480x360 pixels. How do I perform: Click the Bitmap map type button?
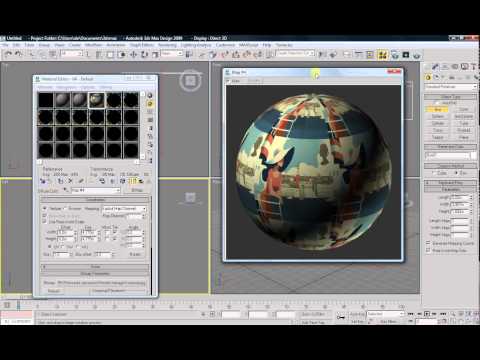137,190
